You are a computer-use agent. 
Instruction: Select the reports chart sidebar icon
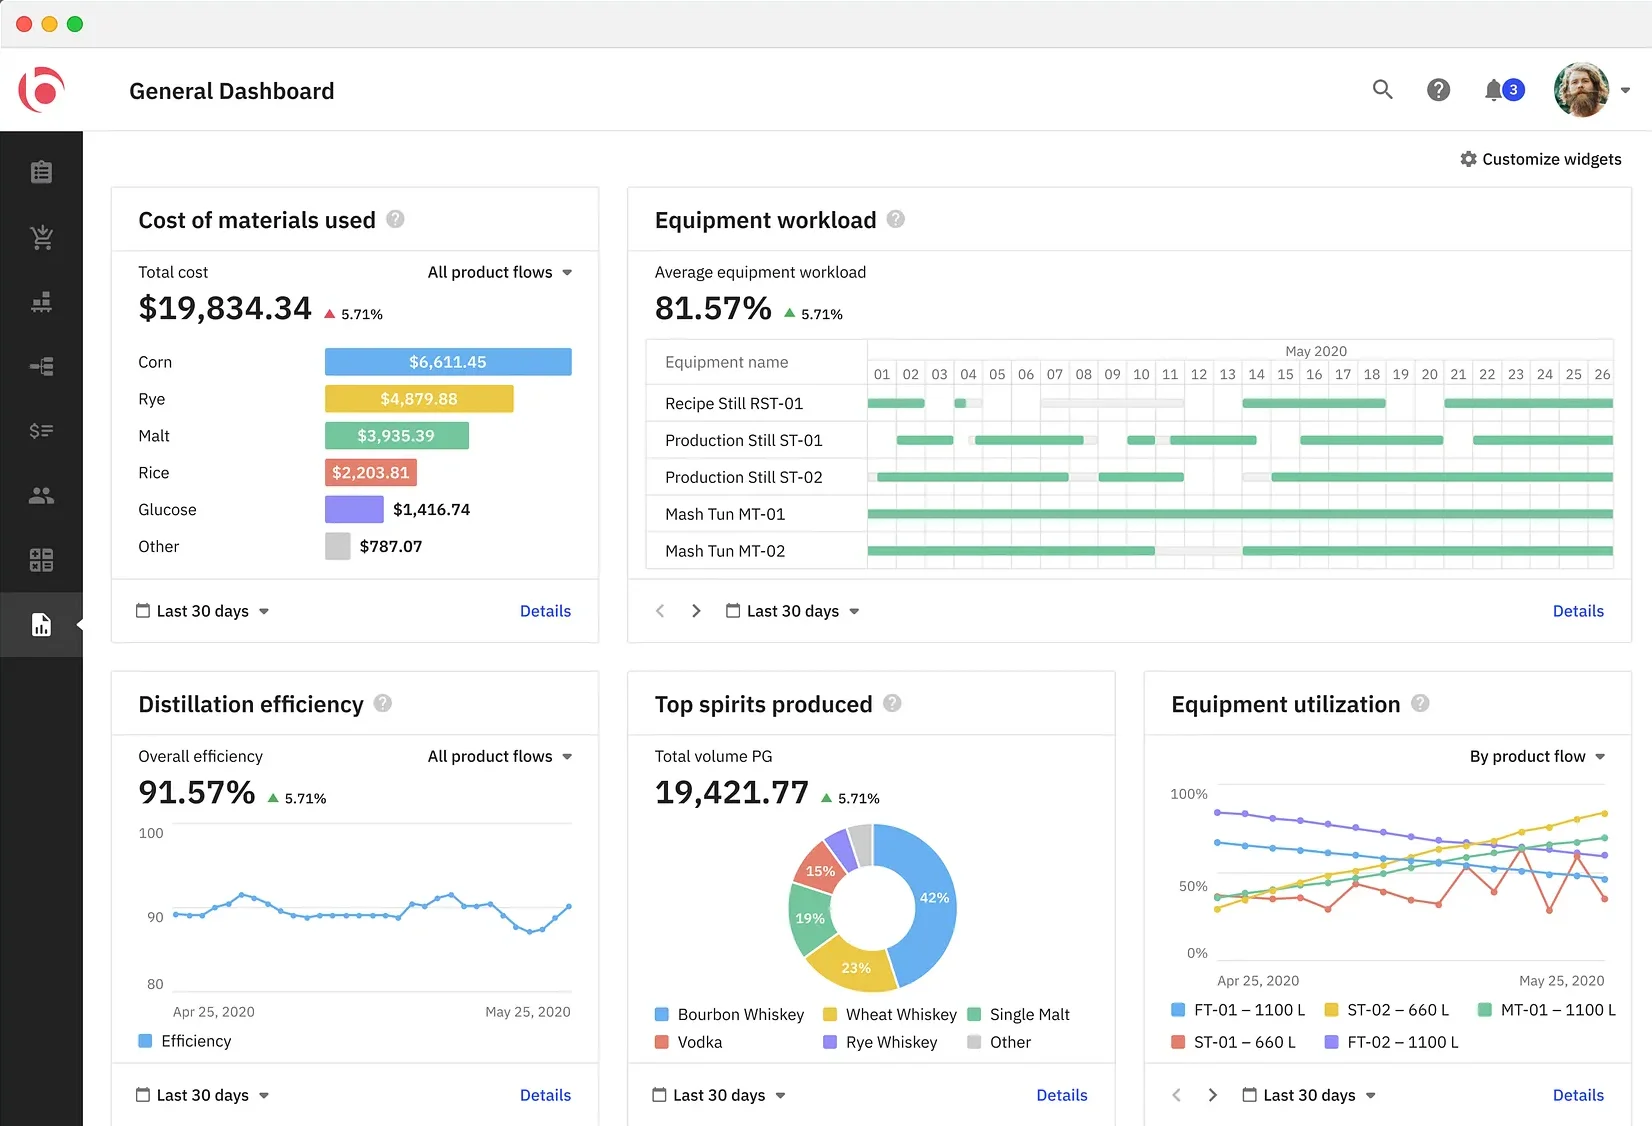point(41,625)
